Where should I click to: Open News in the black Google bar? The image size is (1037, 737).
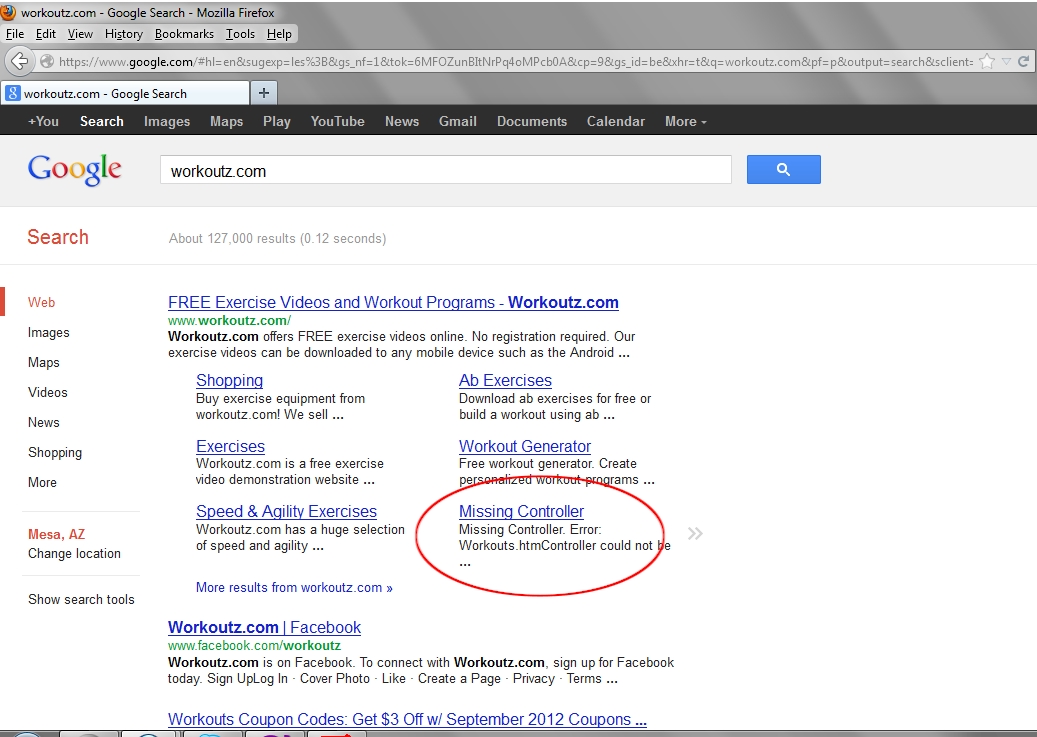pos(402,121)
